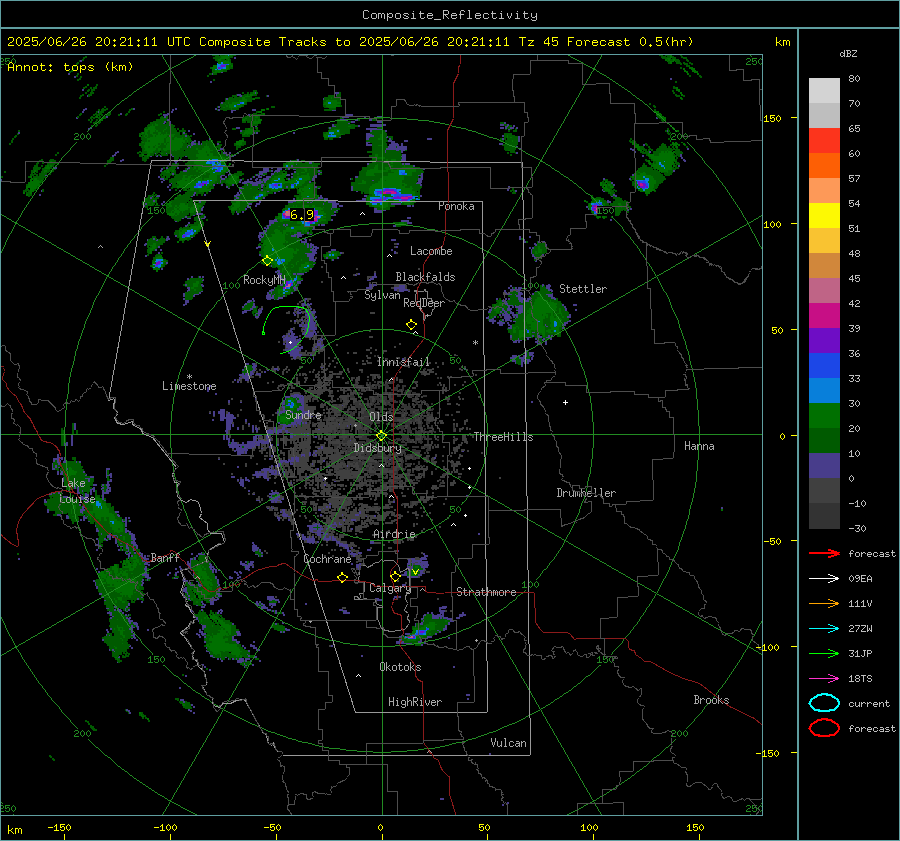Click the ThreeHills label
Viewport: 900px width, 841px height.
[x=503, y=437]
